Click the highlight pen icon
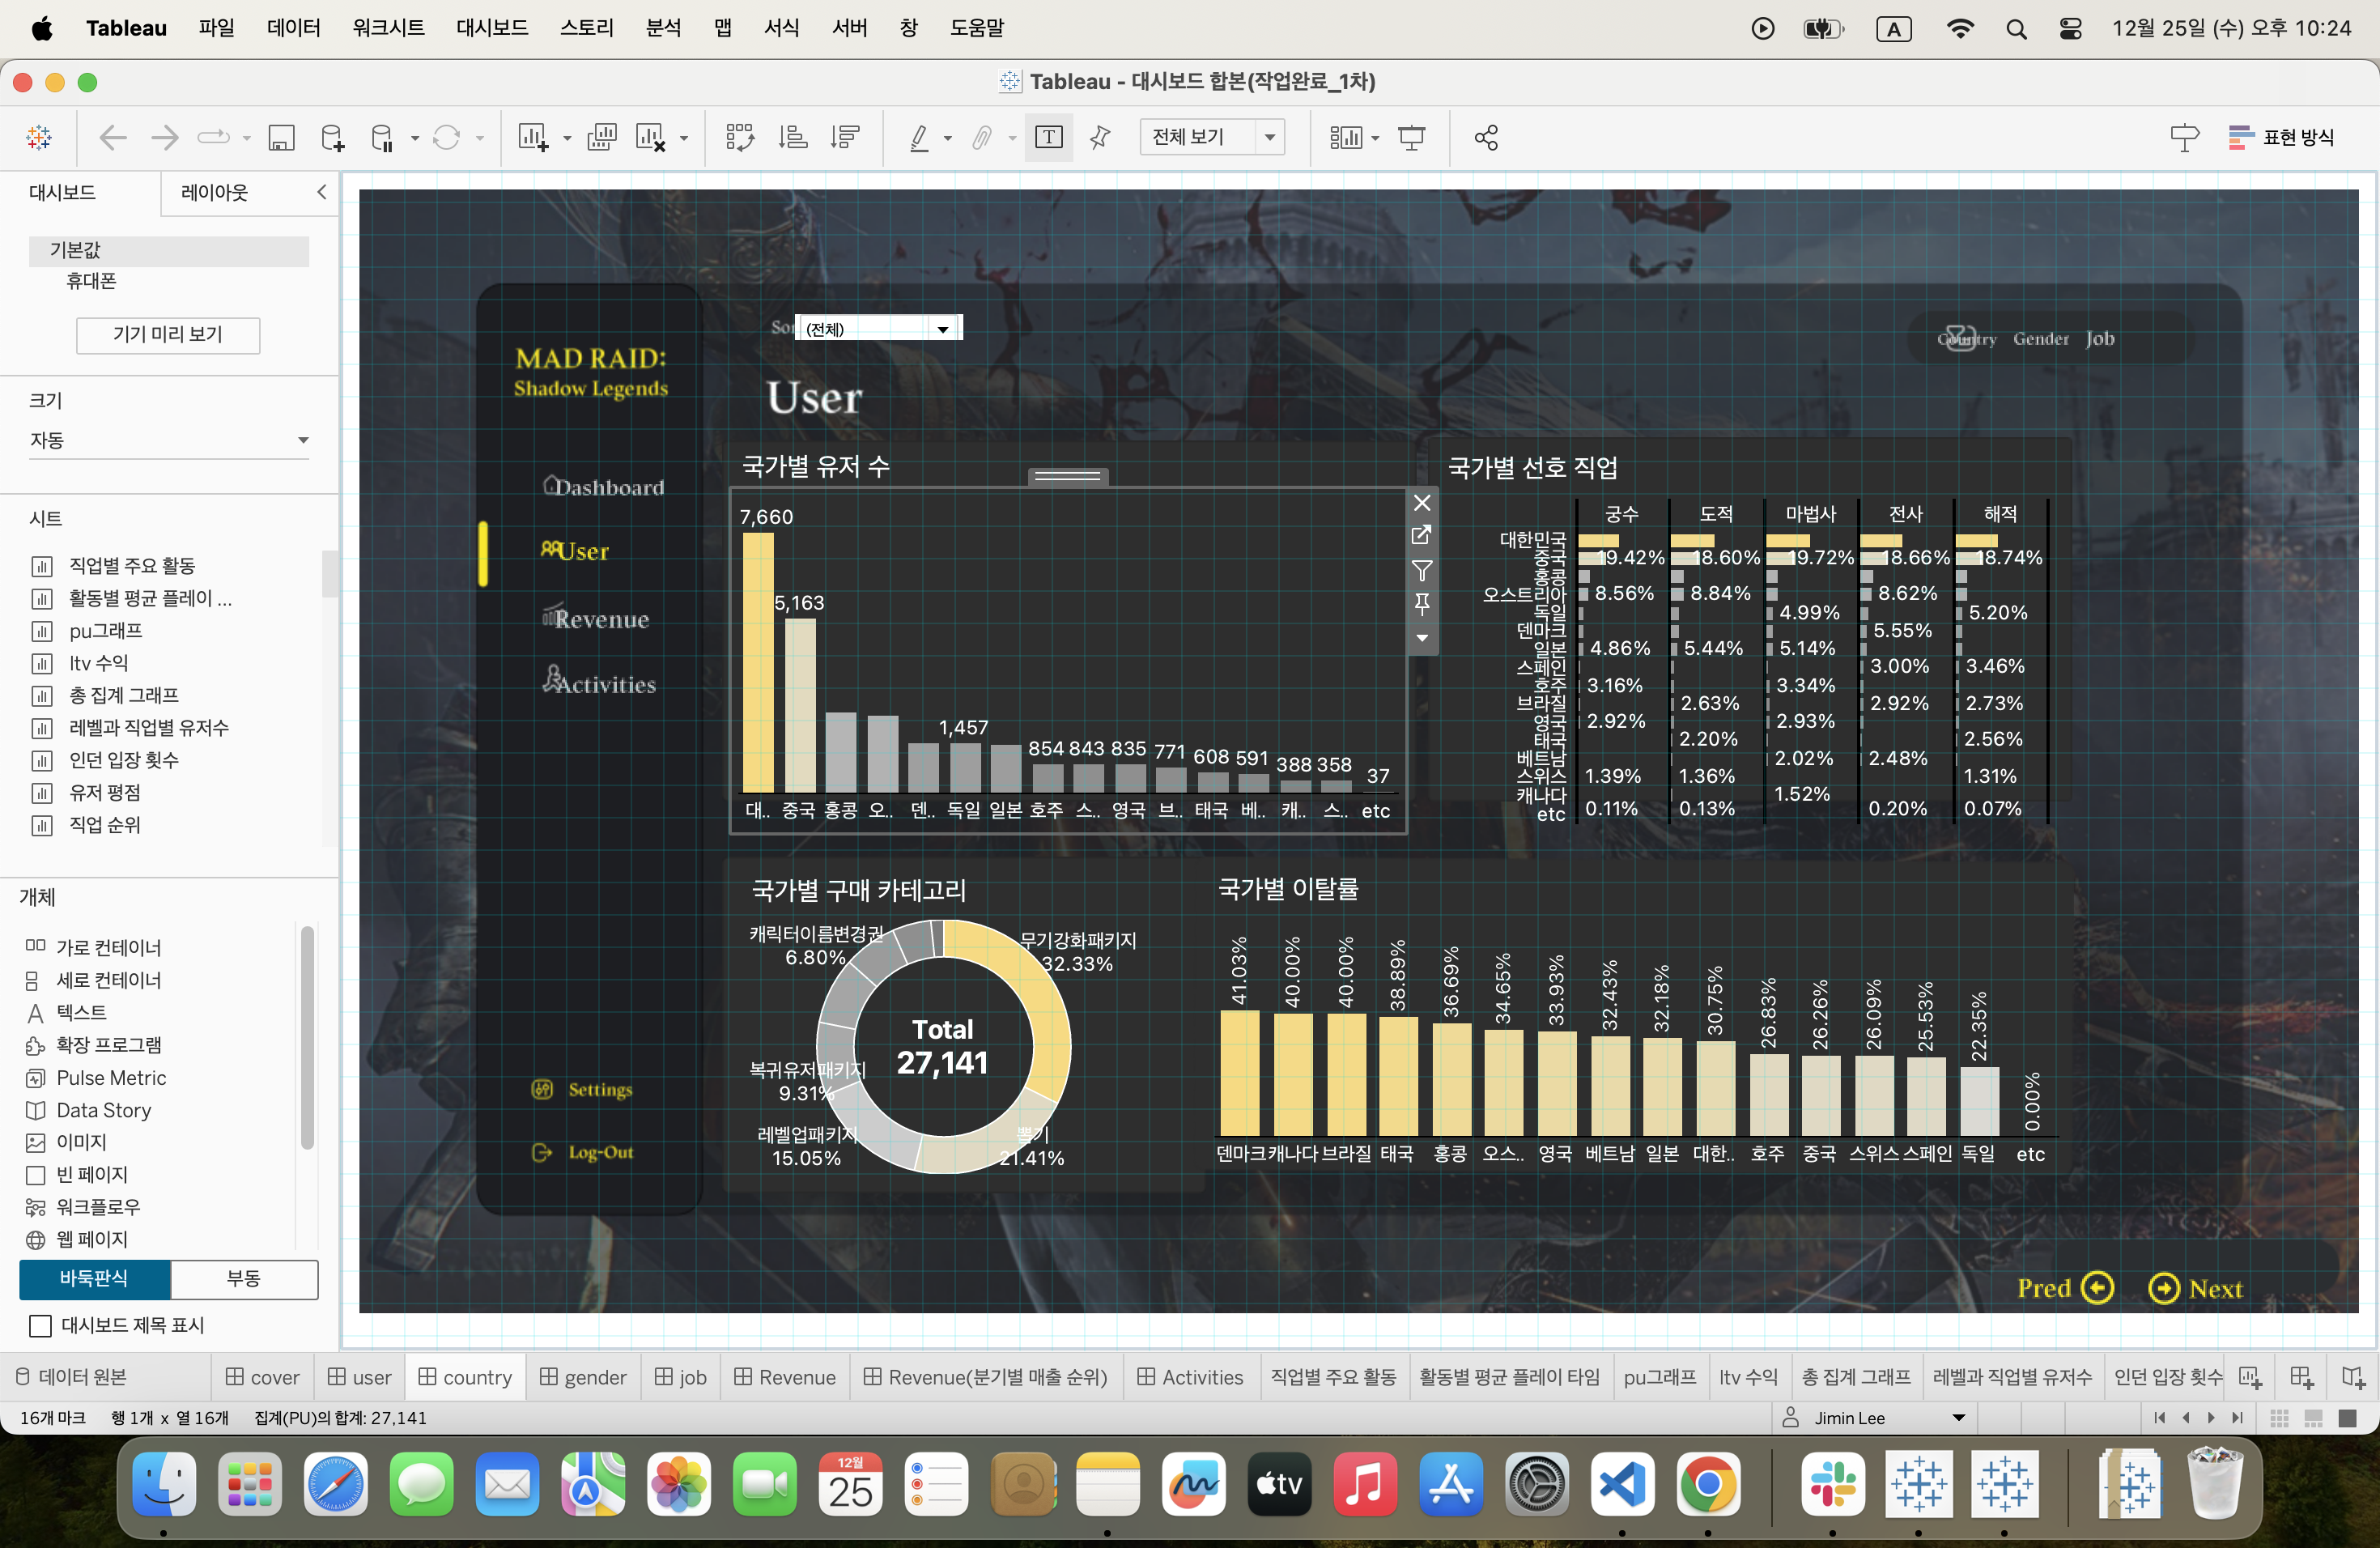This screenshot has height=1548, width=2380. pyautogui.click(x=919, y=137)
